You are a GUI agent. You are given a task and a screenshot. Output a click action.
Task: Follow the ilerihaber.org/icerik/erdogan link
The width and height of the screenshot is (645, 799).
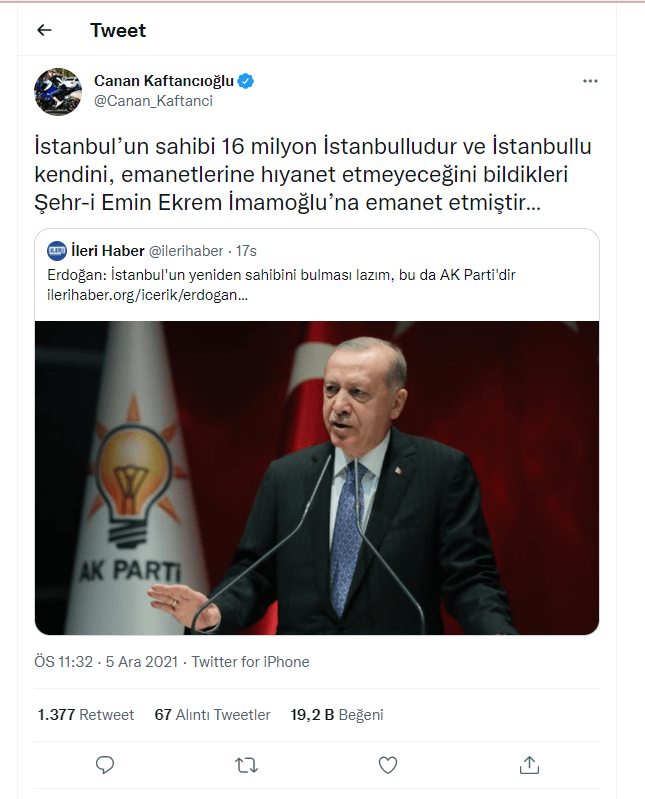[x=147, y=295]
